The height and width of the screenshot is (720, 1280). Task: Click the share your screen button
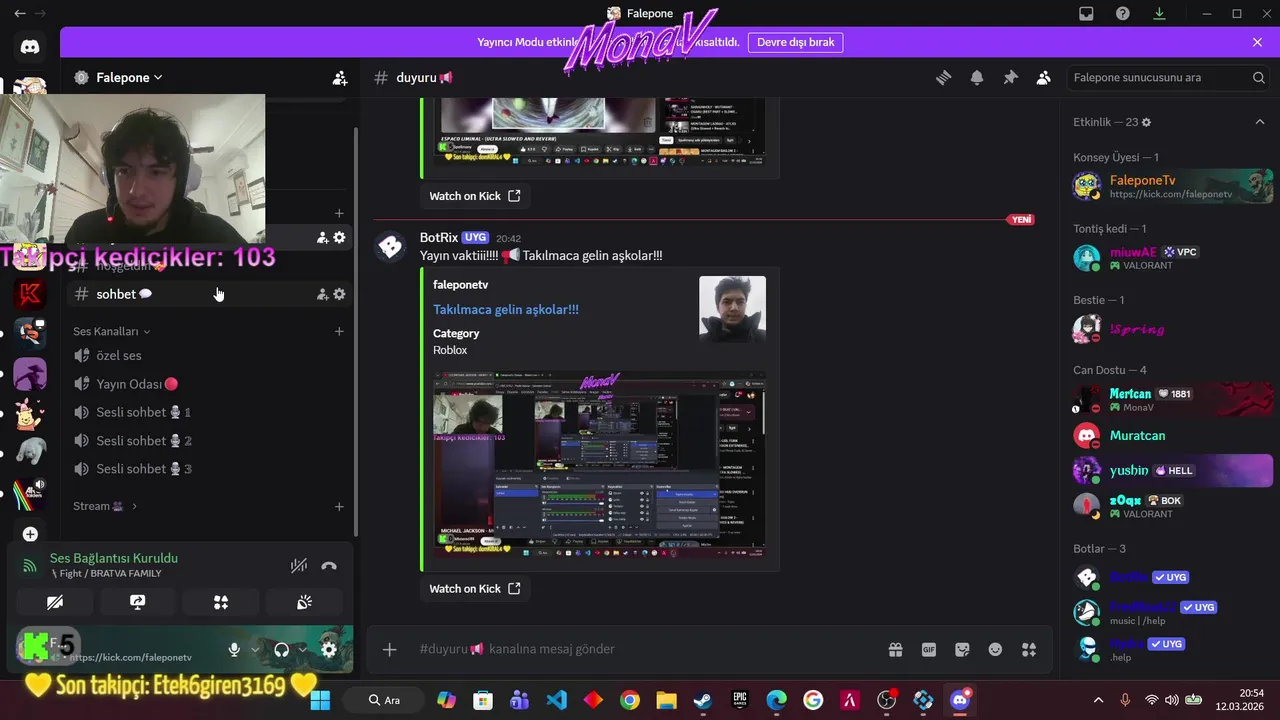click(138, 602)
